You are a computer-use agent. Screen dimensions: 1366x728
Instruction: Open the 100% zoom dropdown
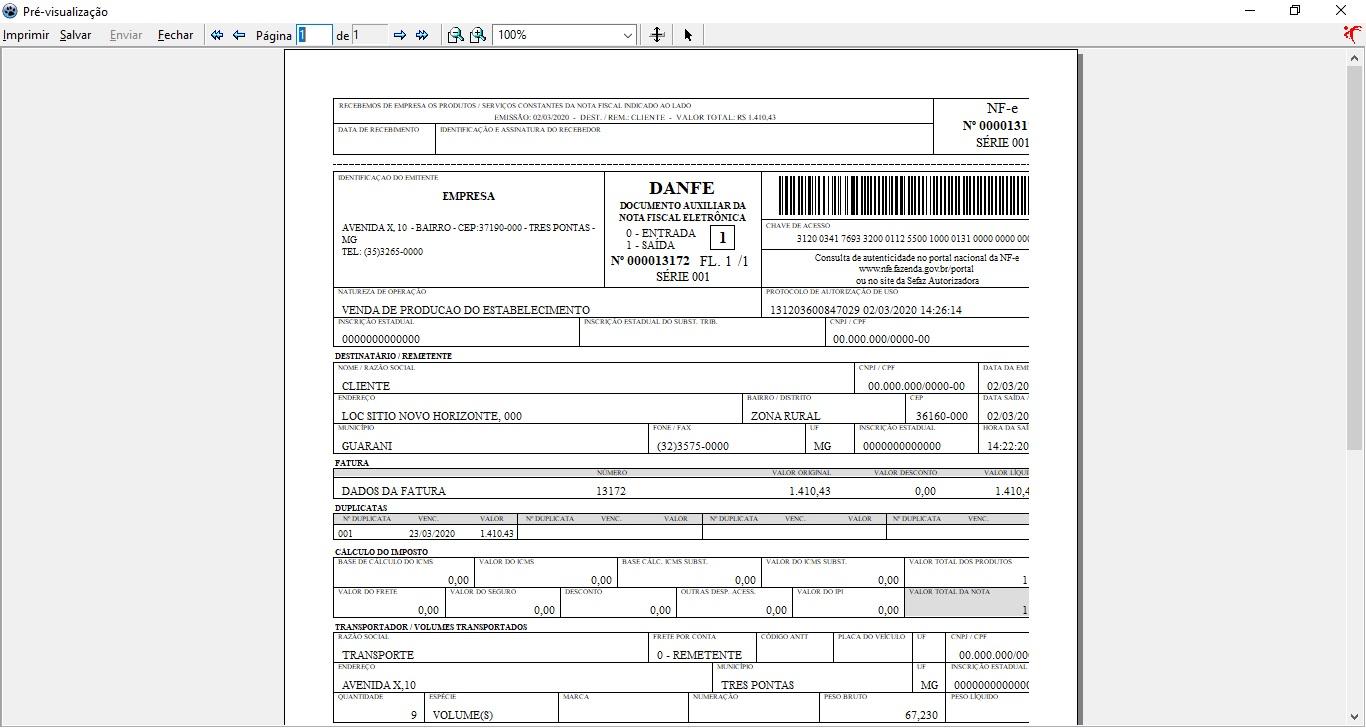(565, 35)
